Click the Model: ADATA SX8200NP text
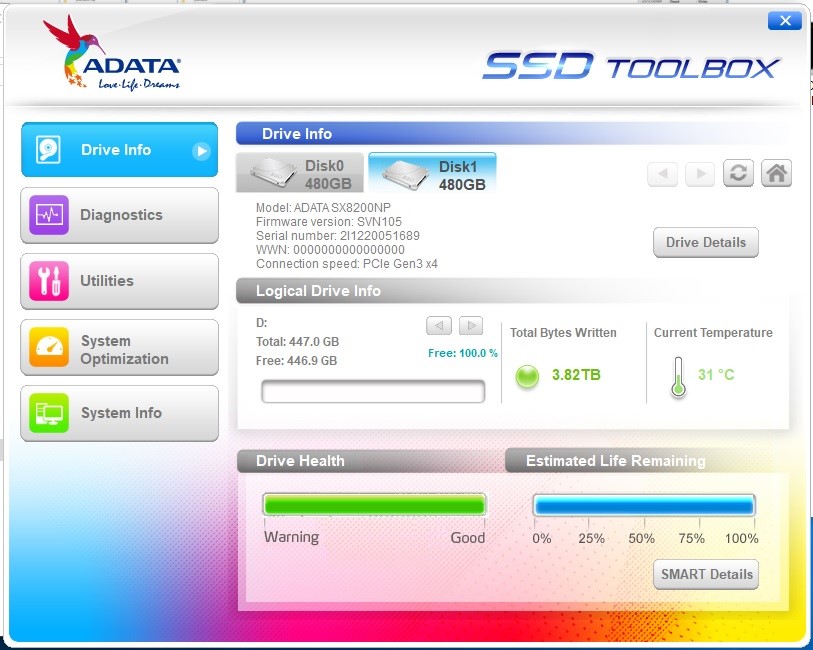The image size is (813, 650). 323,208
